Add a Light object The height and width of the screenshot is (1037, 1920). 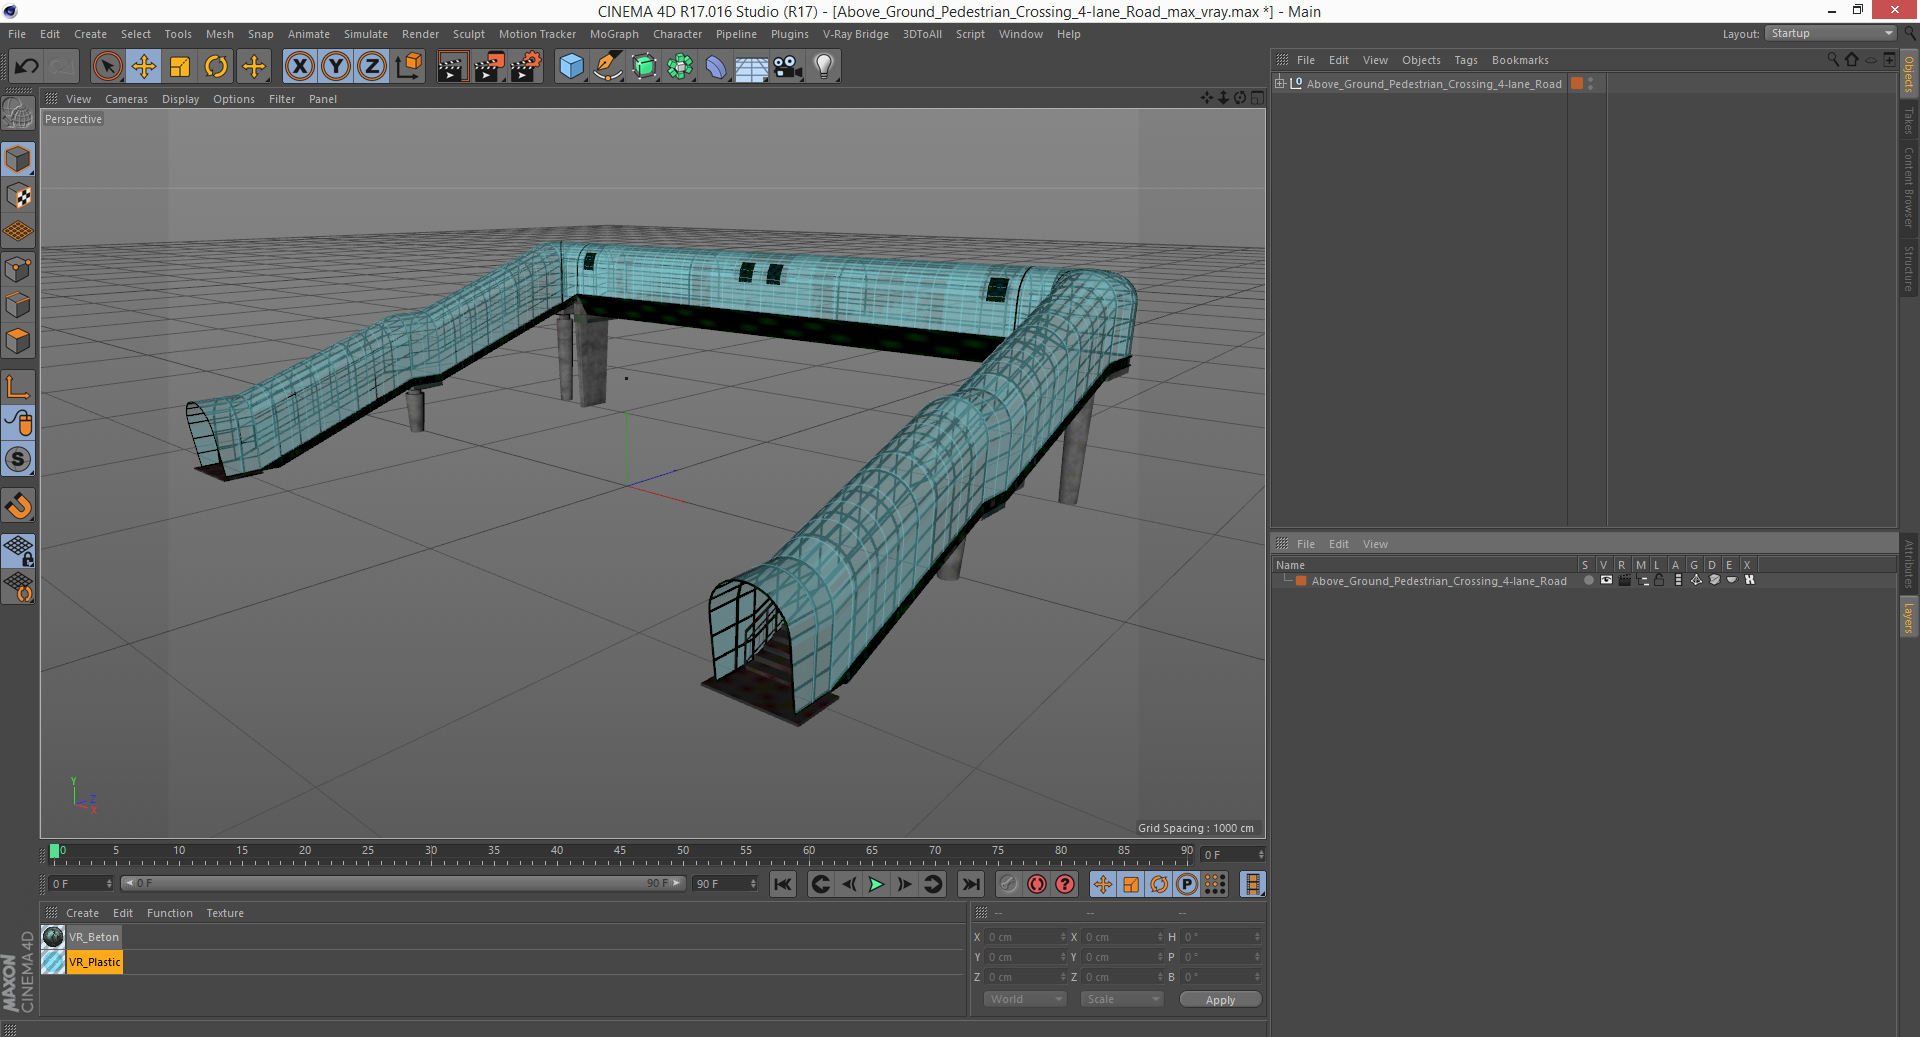824,67
